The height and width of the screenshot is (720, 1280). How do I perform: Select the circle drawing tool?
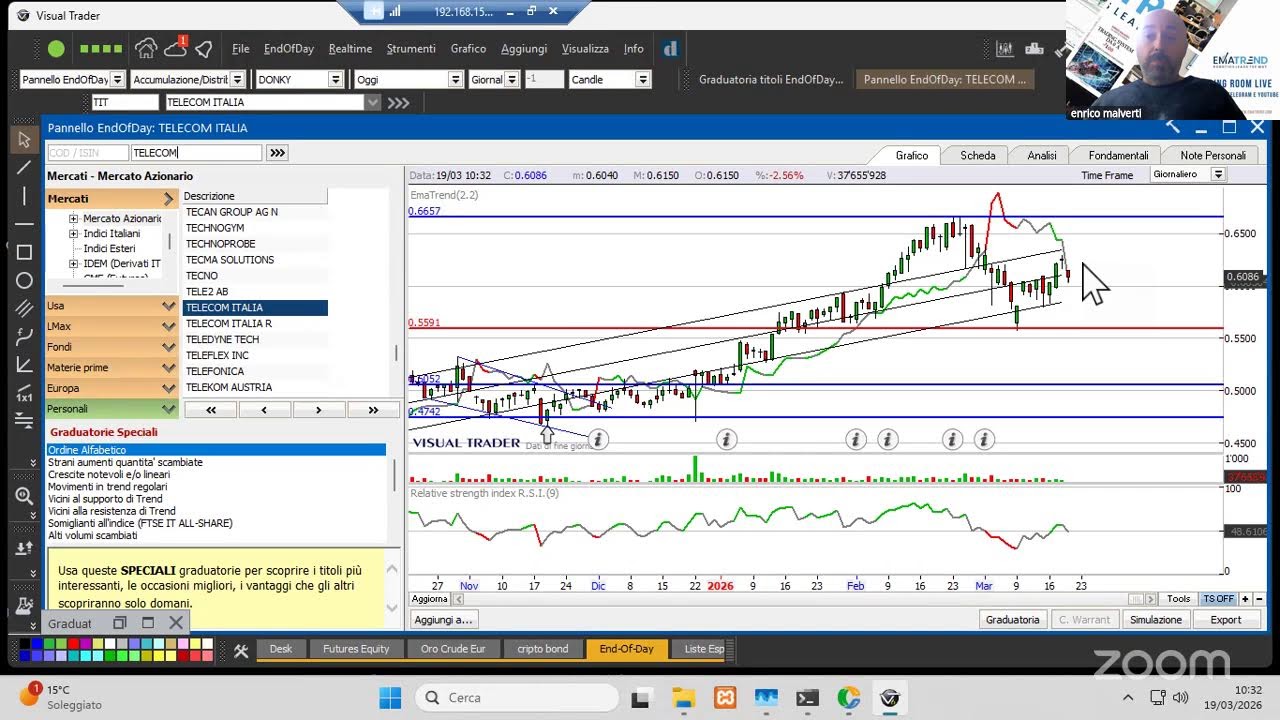[x=24, y=281]
